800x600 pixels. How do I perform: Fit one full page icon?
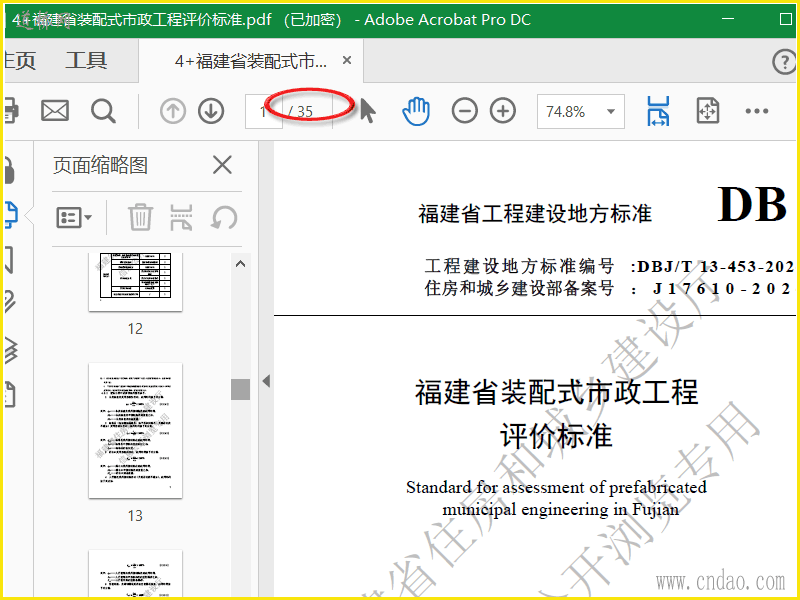point(708,111)
